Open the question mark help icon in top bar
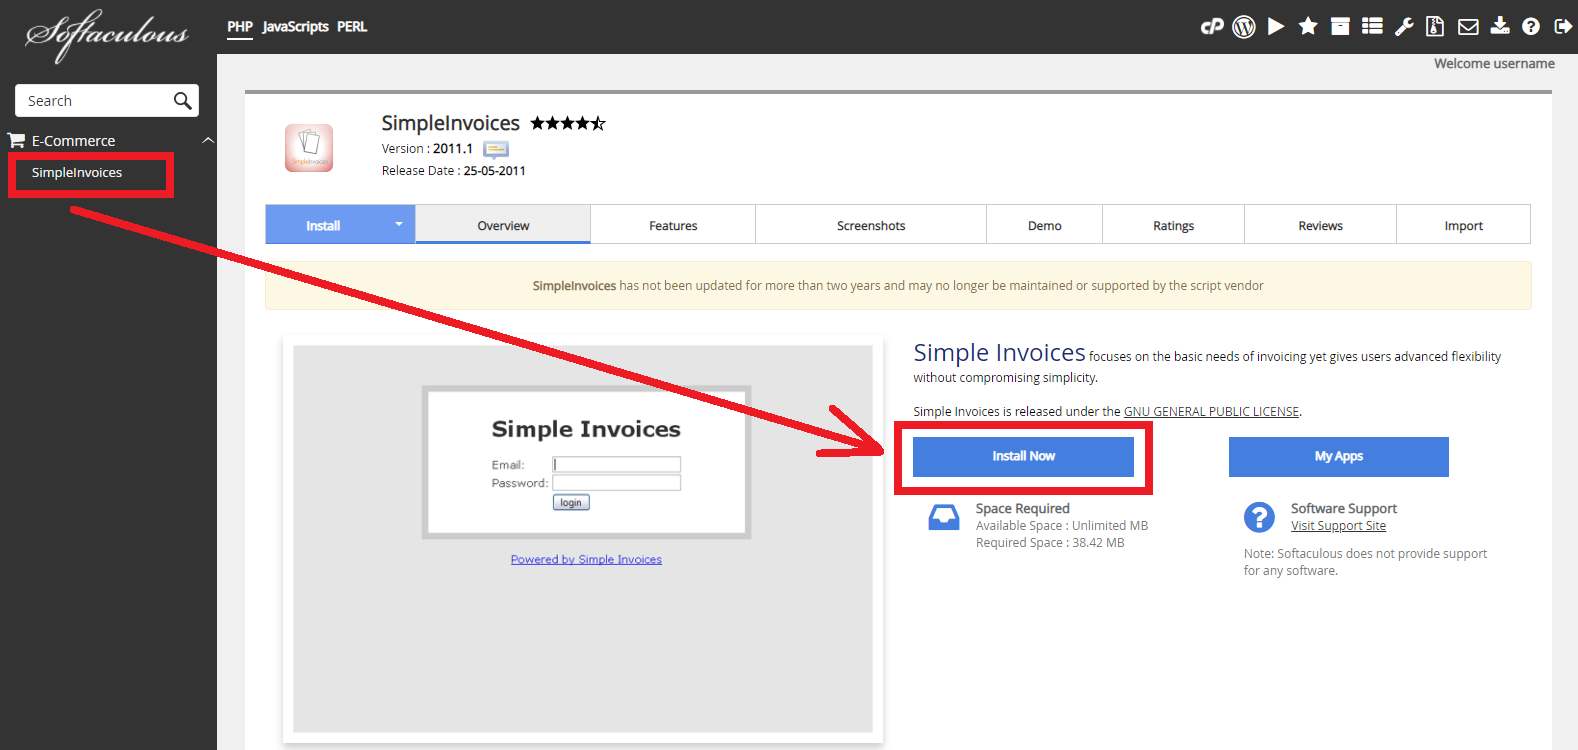 [x=1531, y=27]
